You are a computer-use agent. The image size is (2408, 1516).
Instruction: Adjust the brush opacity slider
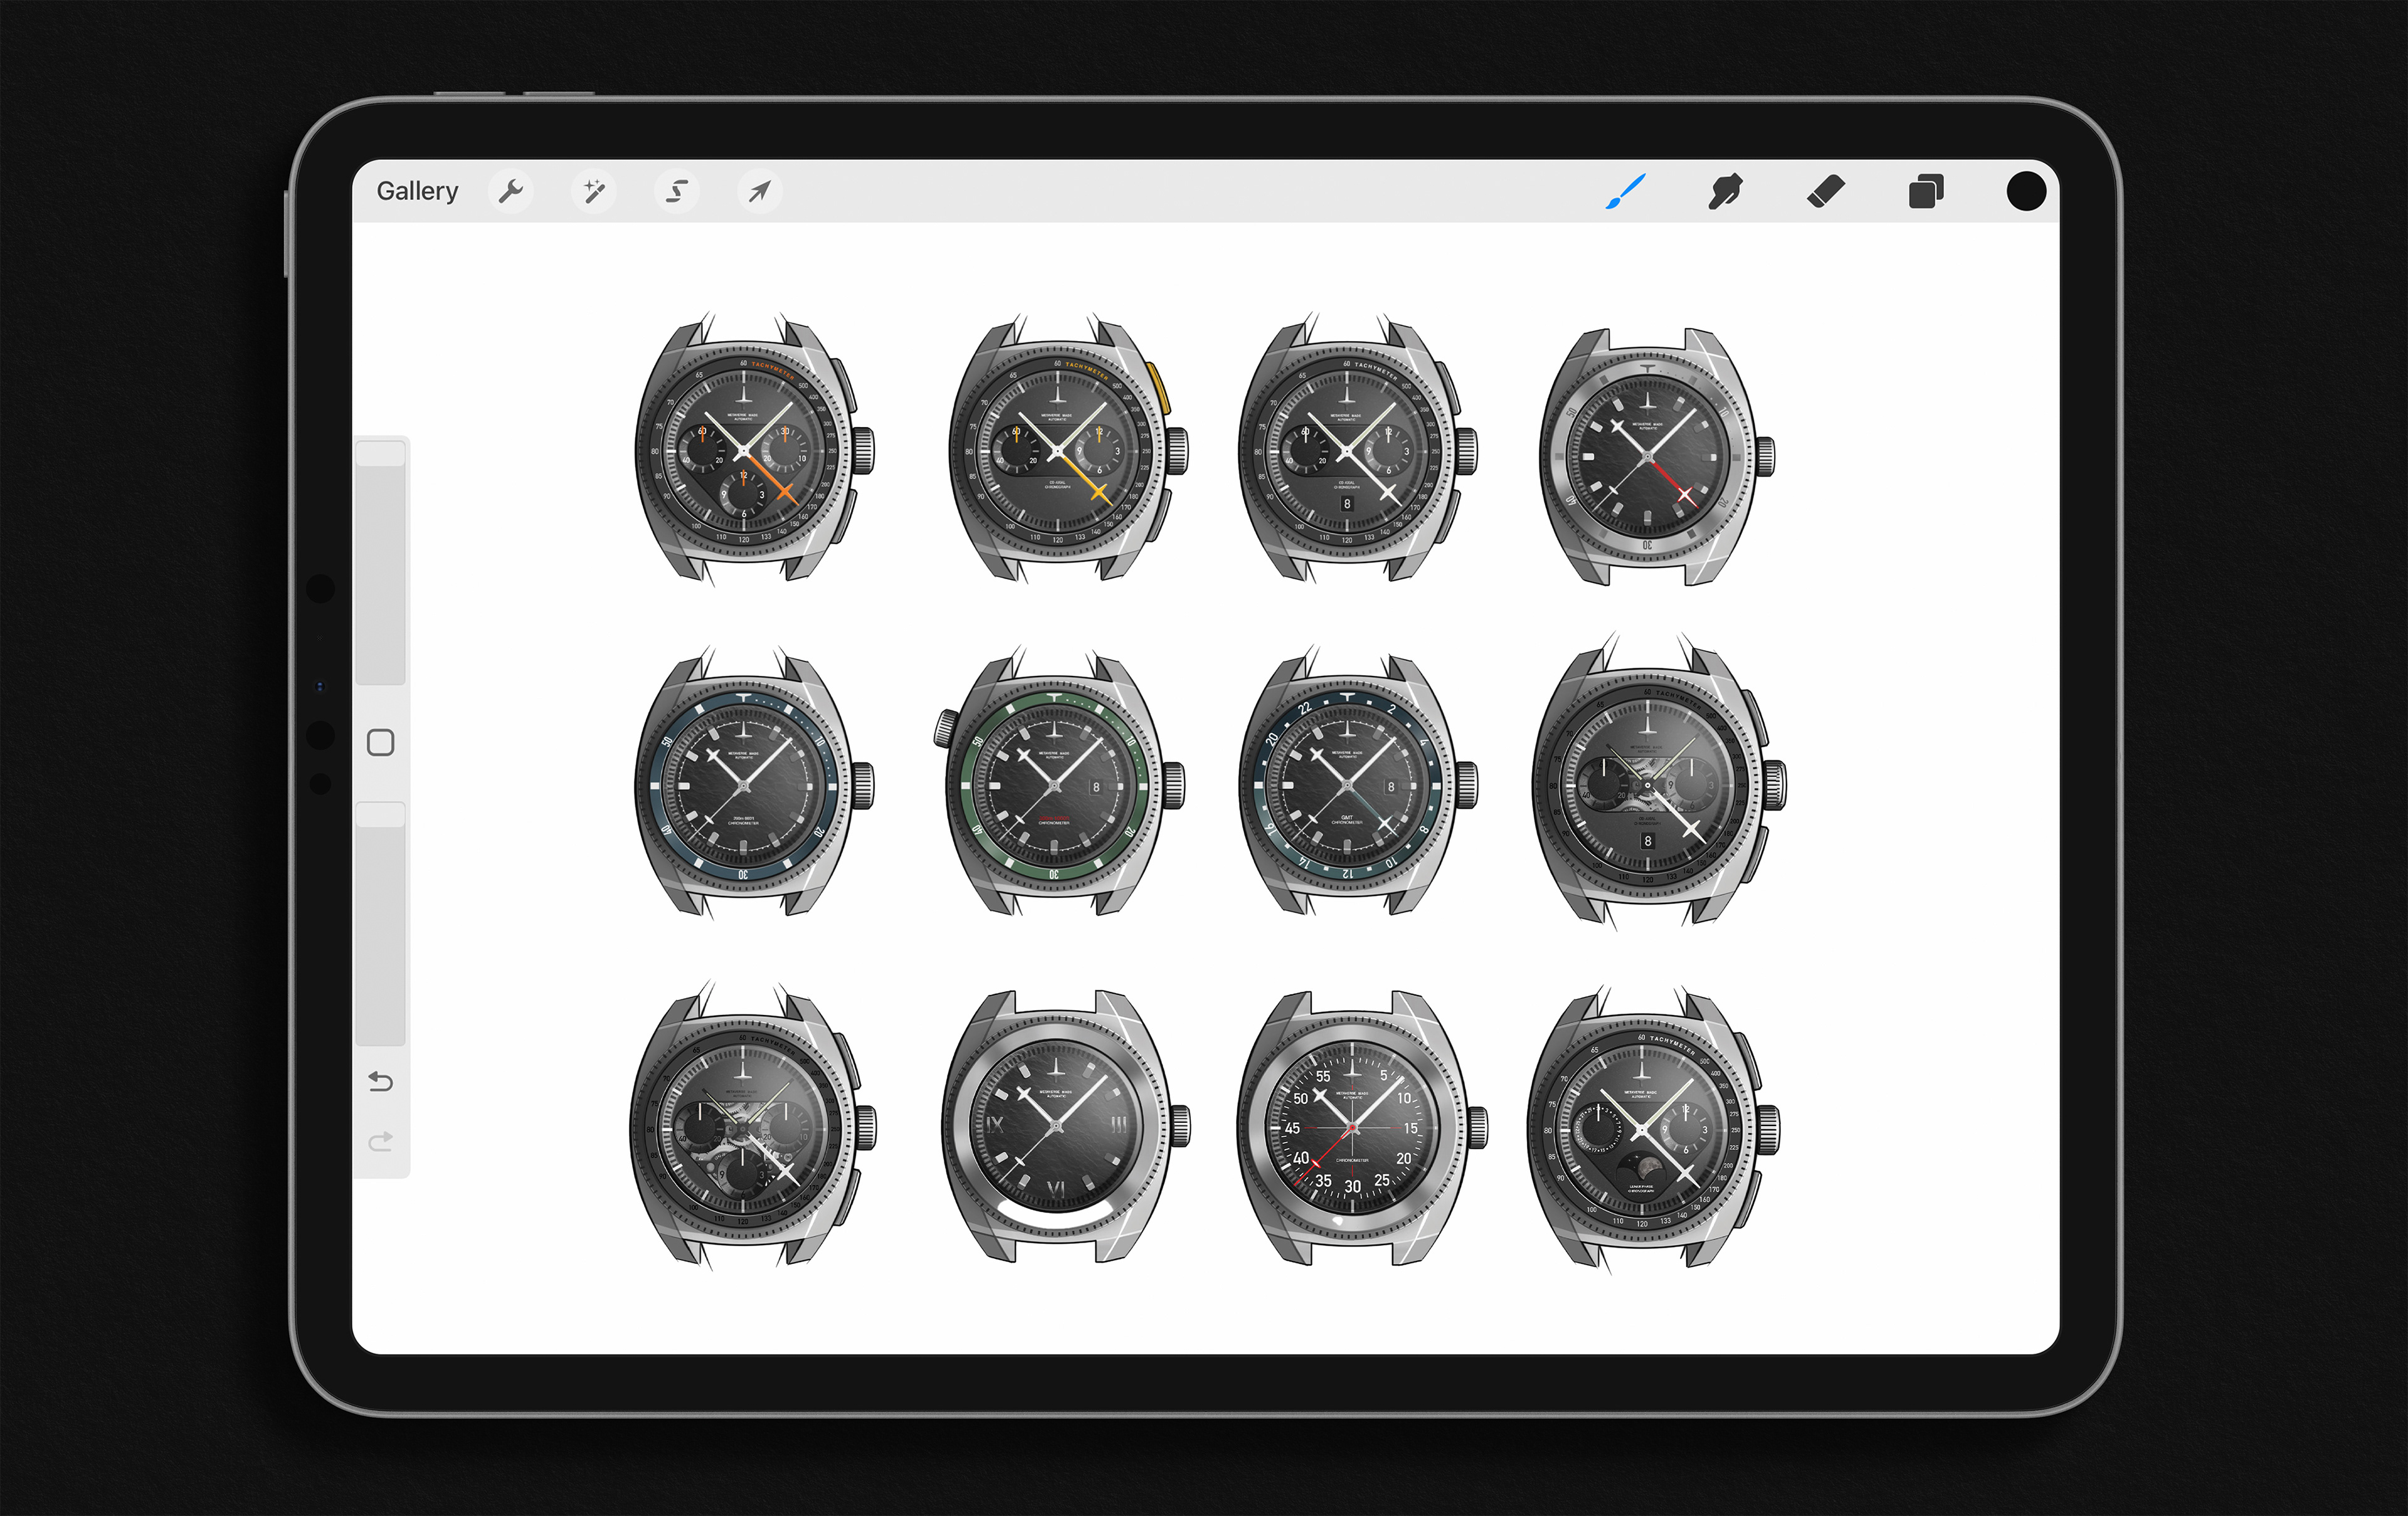(381, 925)
